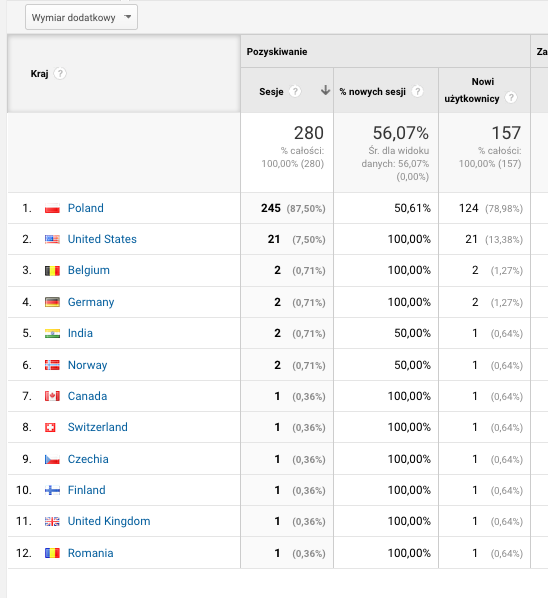Viewport: 548px width, 598px height.
Task: Select the Germany country link
Action: (x=91, y=302)
